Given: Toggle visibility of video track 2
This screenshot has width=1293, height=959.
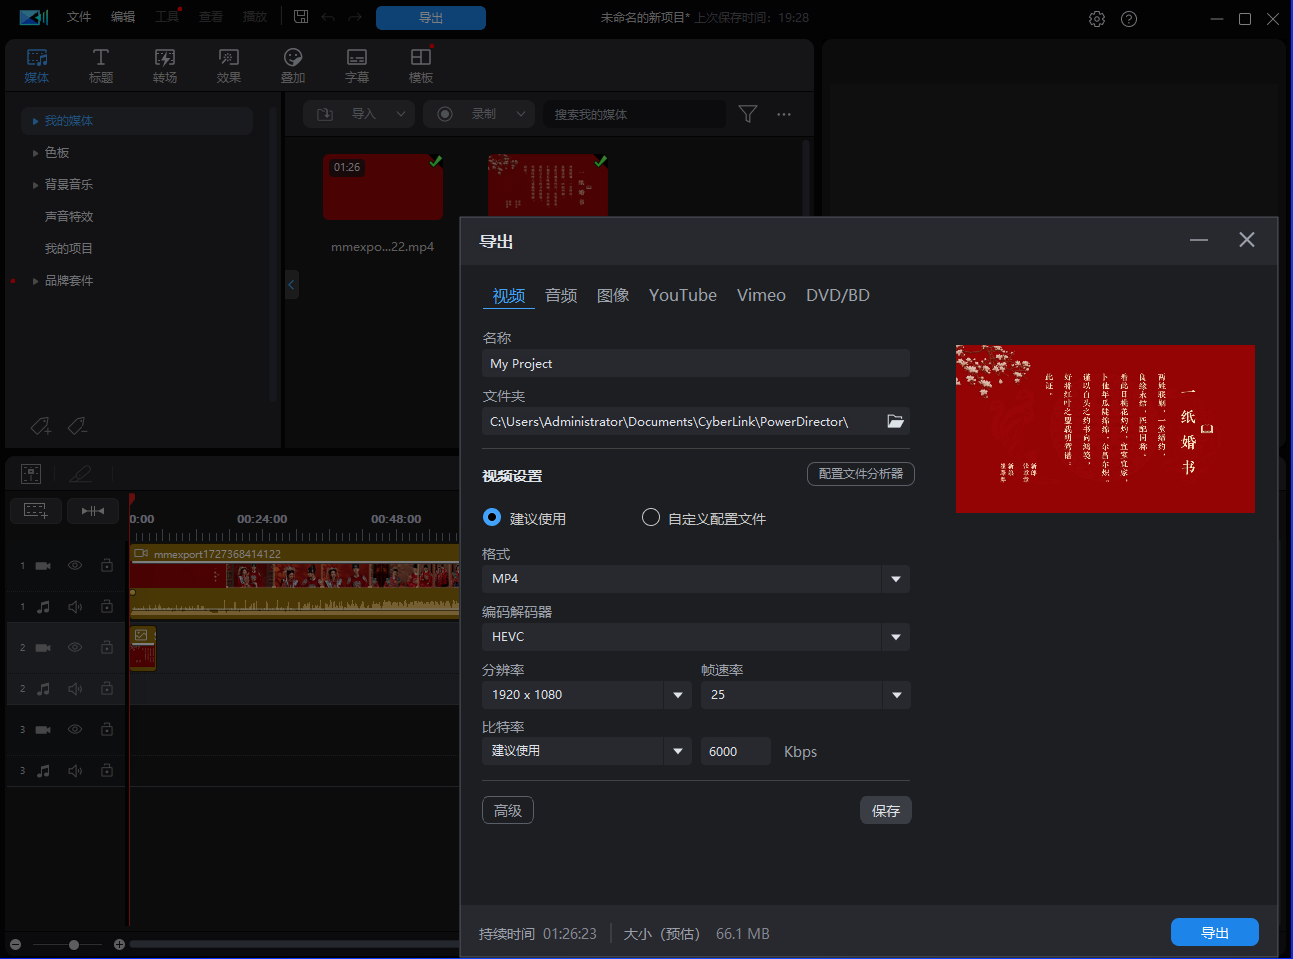Looking at the screenshot, I should click(x=75, y=647).
